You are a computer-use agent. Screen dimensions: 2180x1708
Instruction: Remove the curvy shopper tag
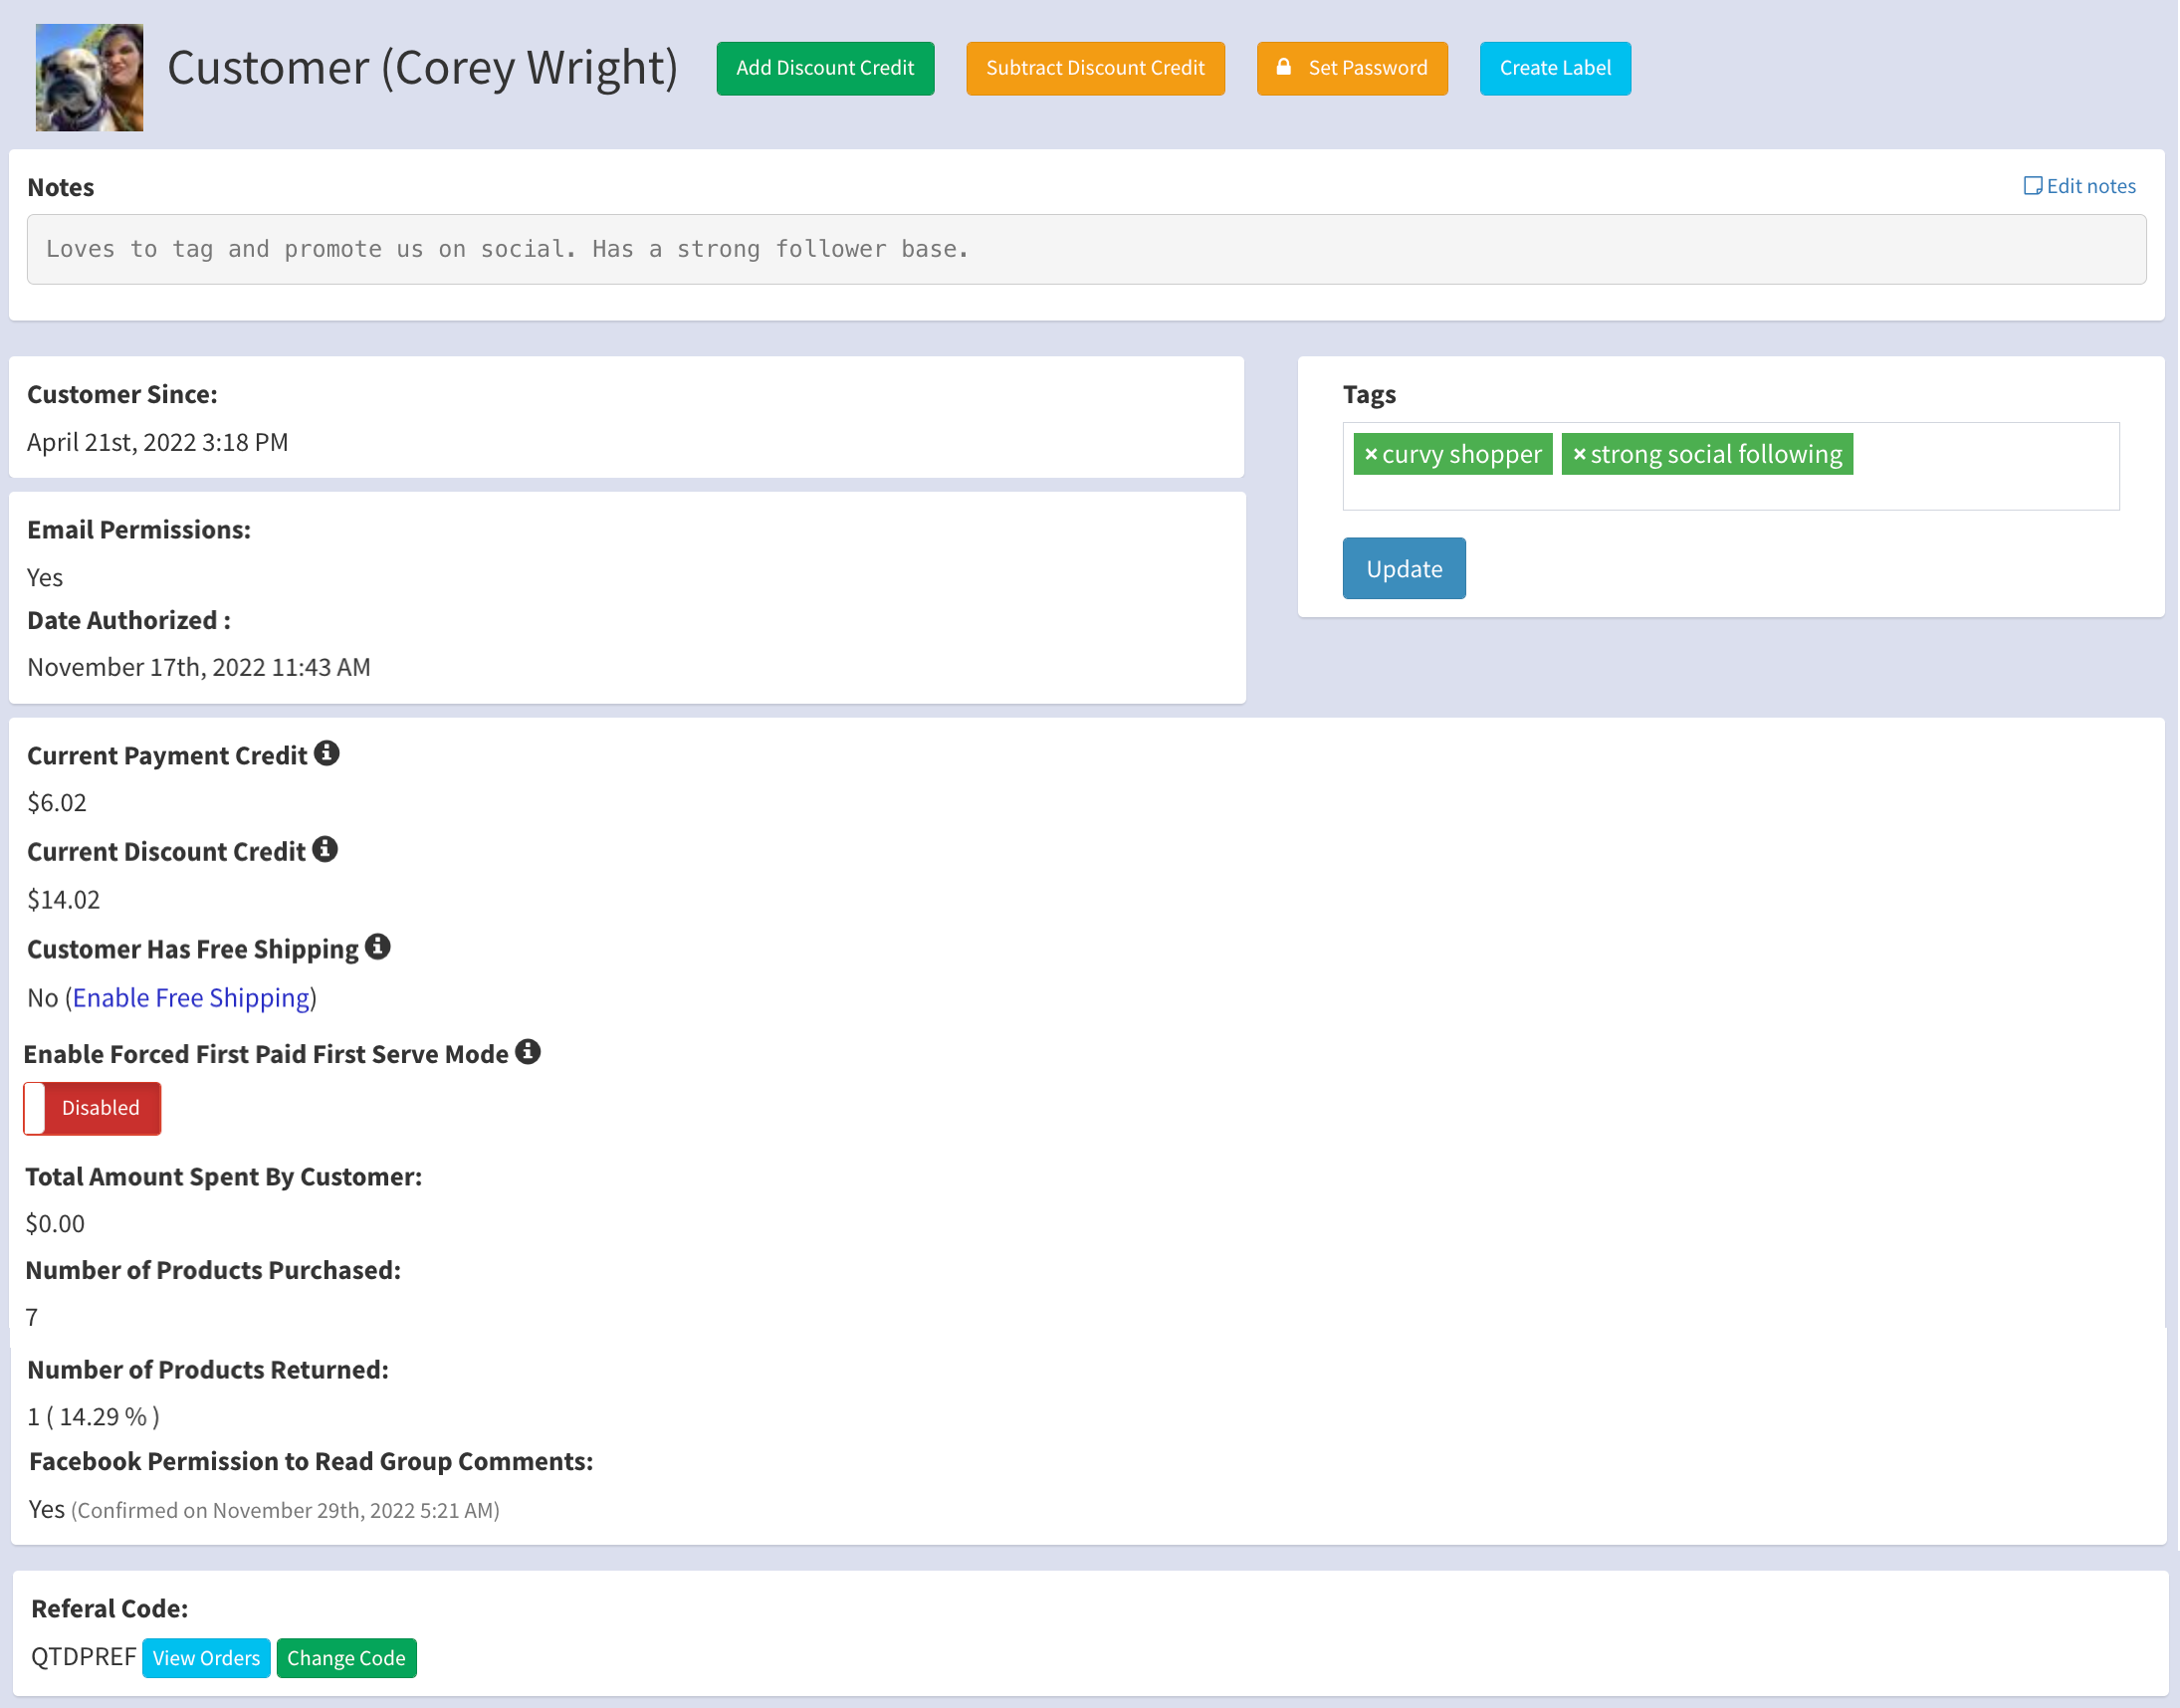click(x=1370, y=454)
